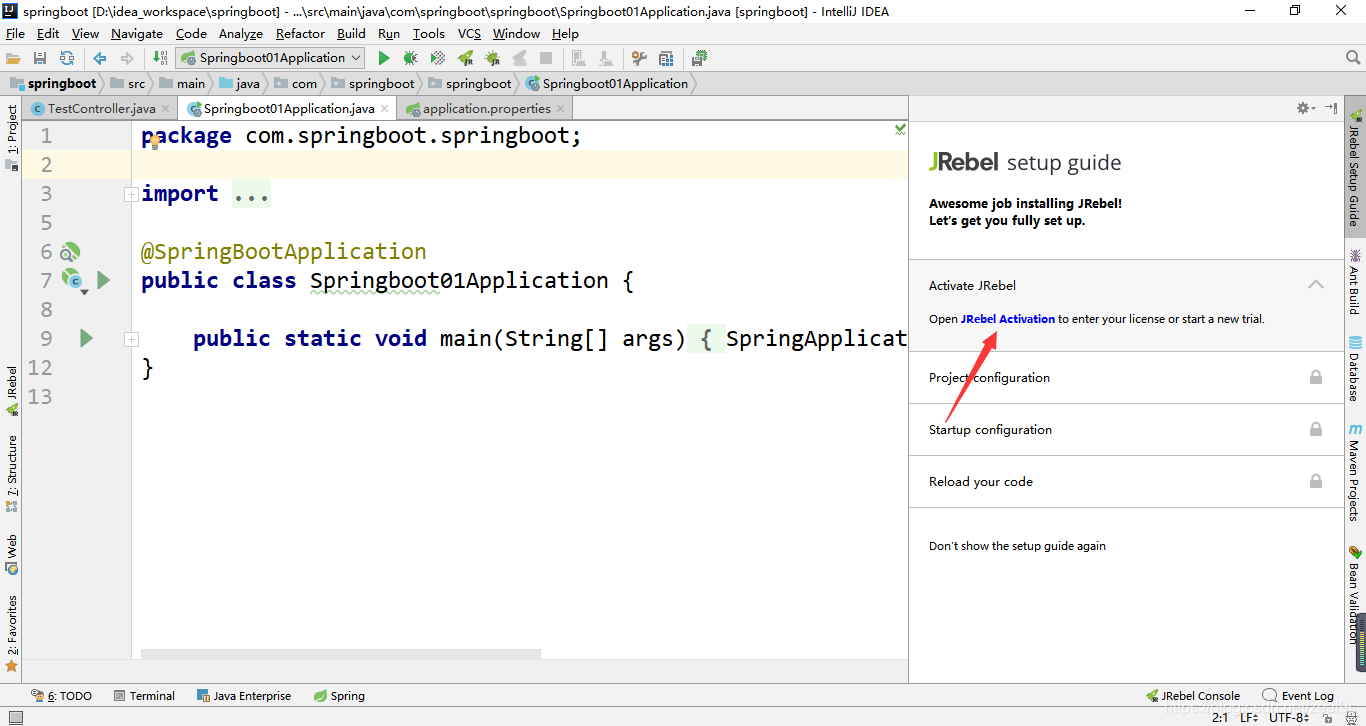This screenshot has height=726, width=1366.
Task: Click the chip-shaped icon at toolbar end
Action: tap(700, 58)
